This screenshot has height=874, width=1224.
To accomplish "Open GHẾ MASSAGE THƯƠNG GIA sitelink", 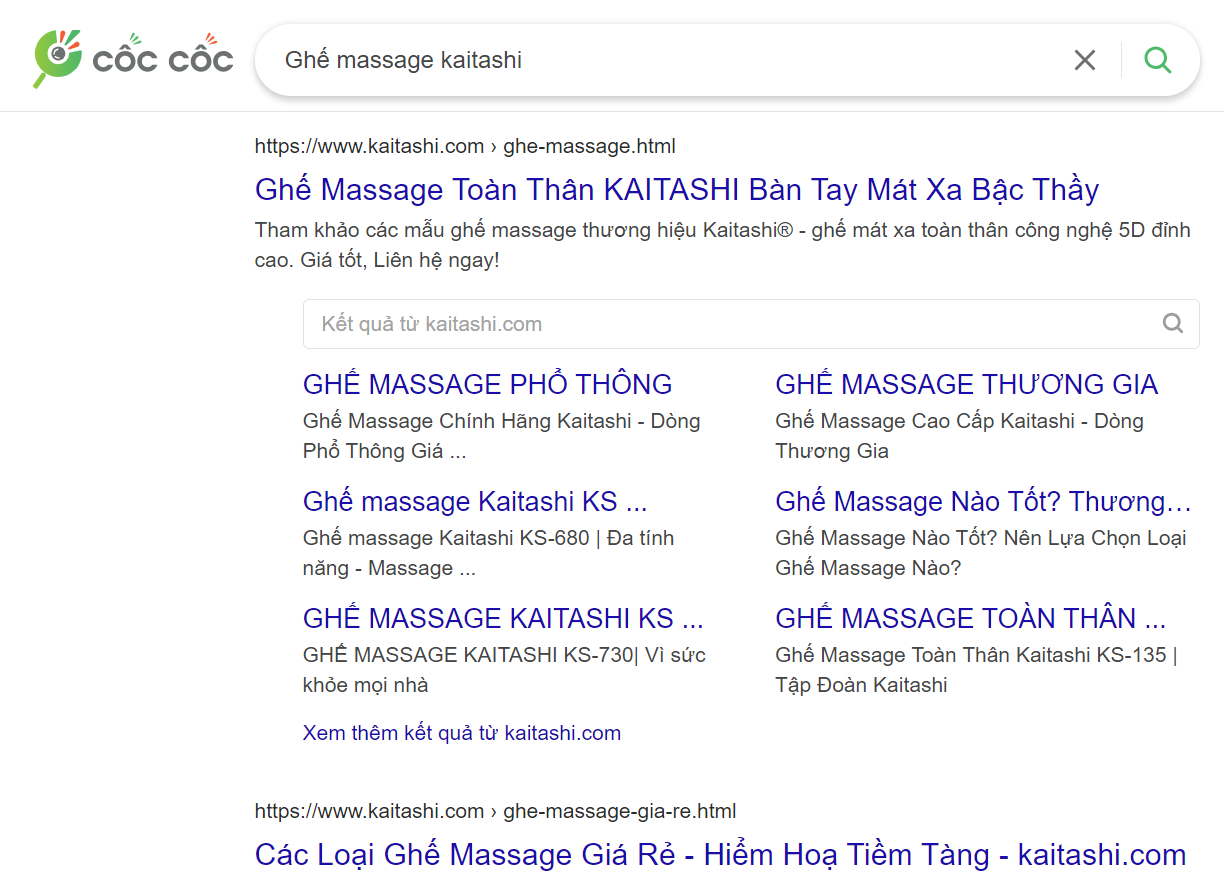I will (967, 384).
